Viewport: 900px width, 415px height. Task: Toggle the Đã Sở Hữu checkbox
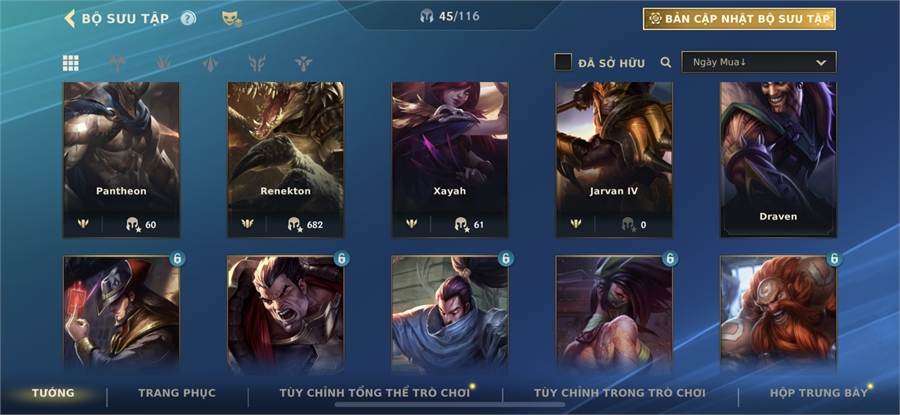click(x=562, y=62)
